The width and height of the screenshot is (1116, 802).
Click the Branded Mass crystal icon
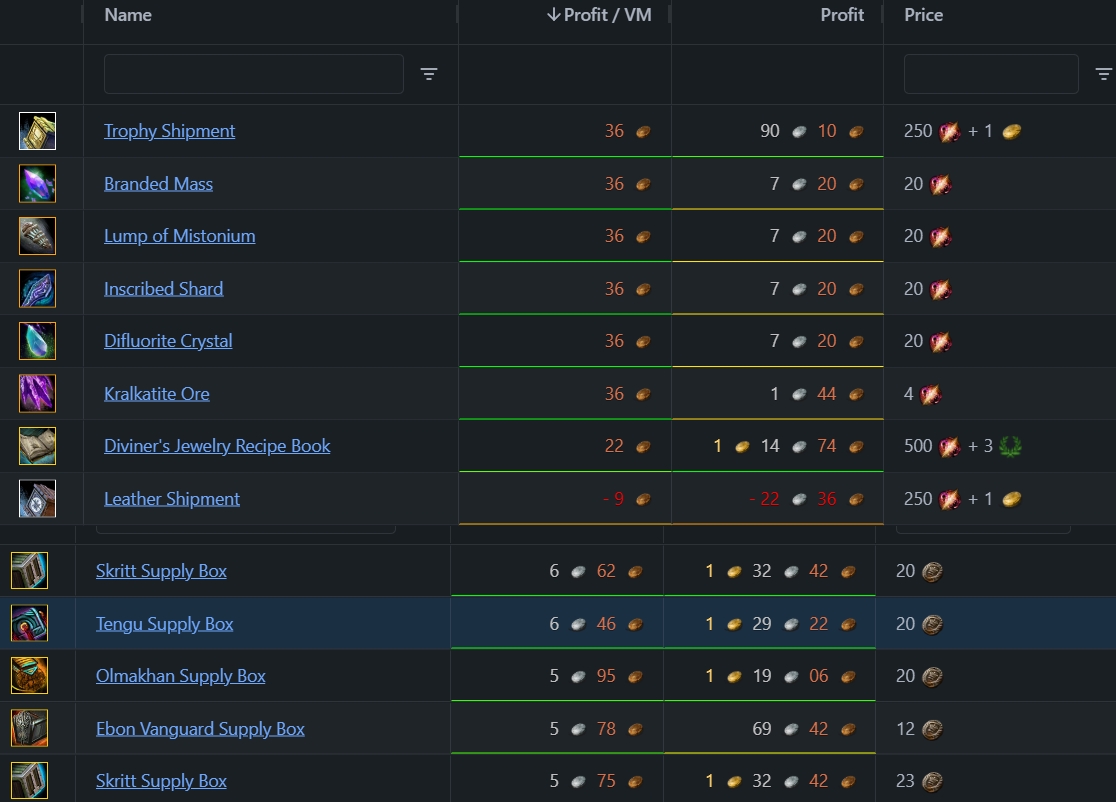(x=37, y=184)
